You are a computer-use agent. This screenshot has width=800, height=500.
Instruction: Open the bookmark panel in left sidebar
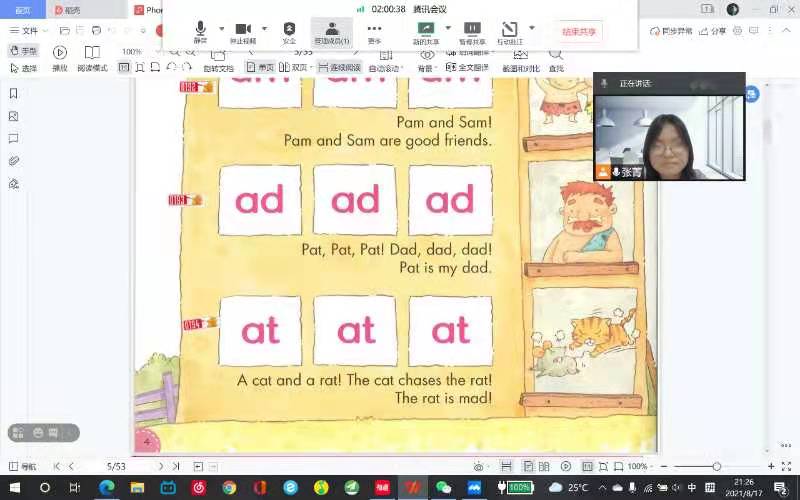pos(14,93)
